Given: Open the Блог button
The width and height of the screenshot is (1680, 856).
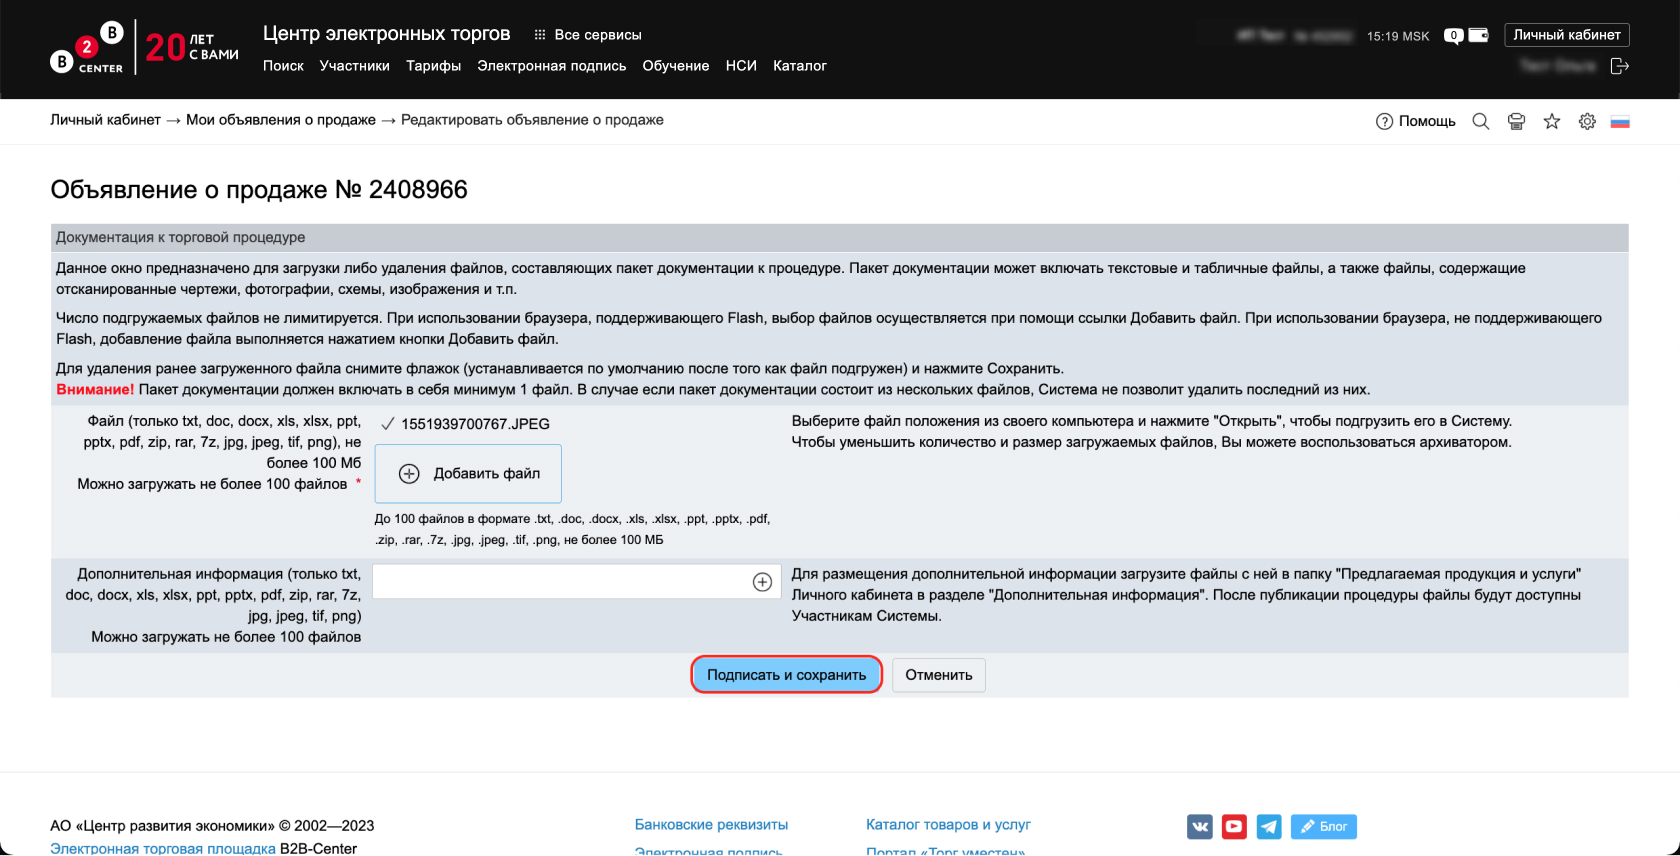Looking at the screenshot, I should (1323, 827).
